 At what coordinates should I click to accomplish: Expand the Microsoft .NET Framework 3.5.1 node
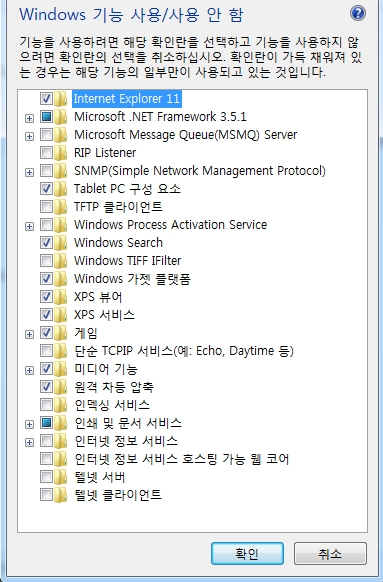coord(29,118)
